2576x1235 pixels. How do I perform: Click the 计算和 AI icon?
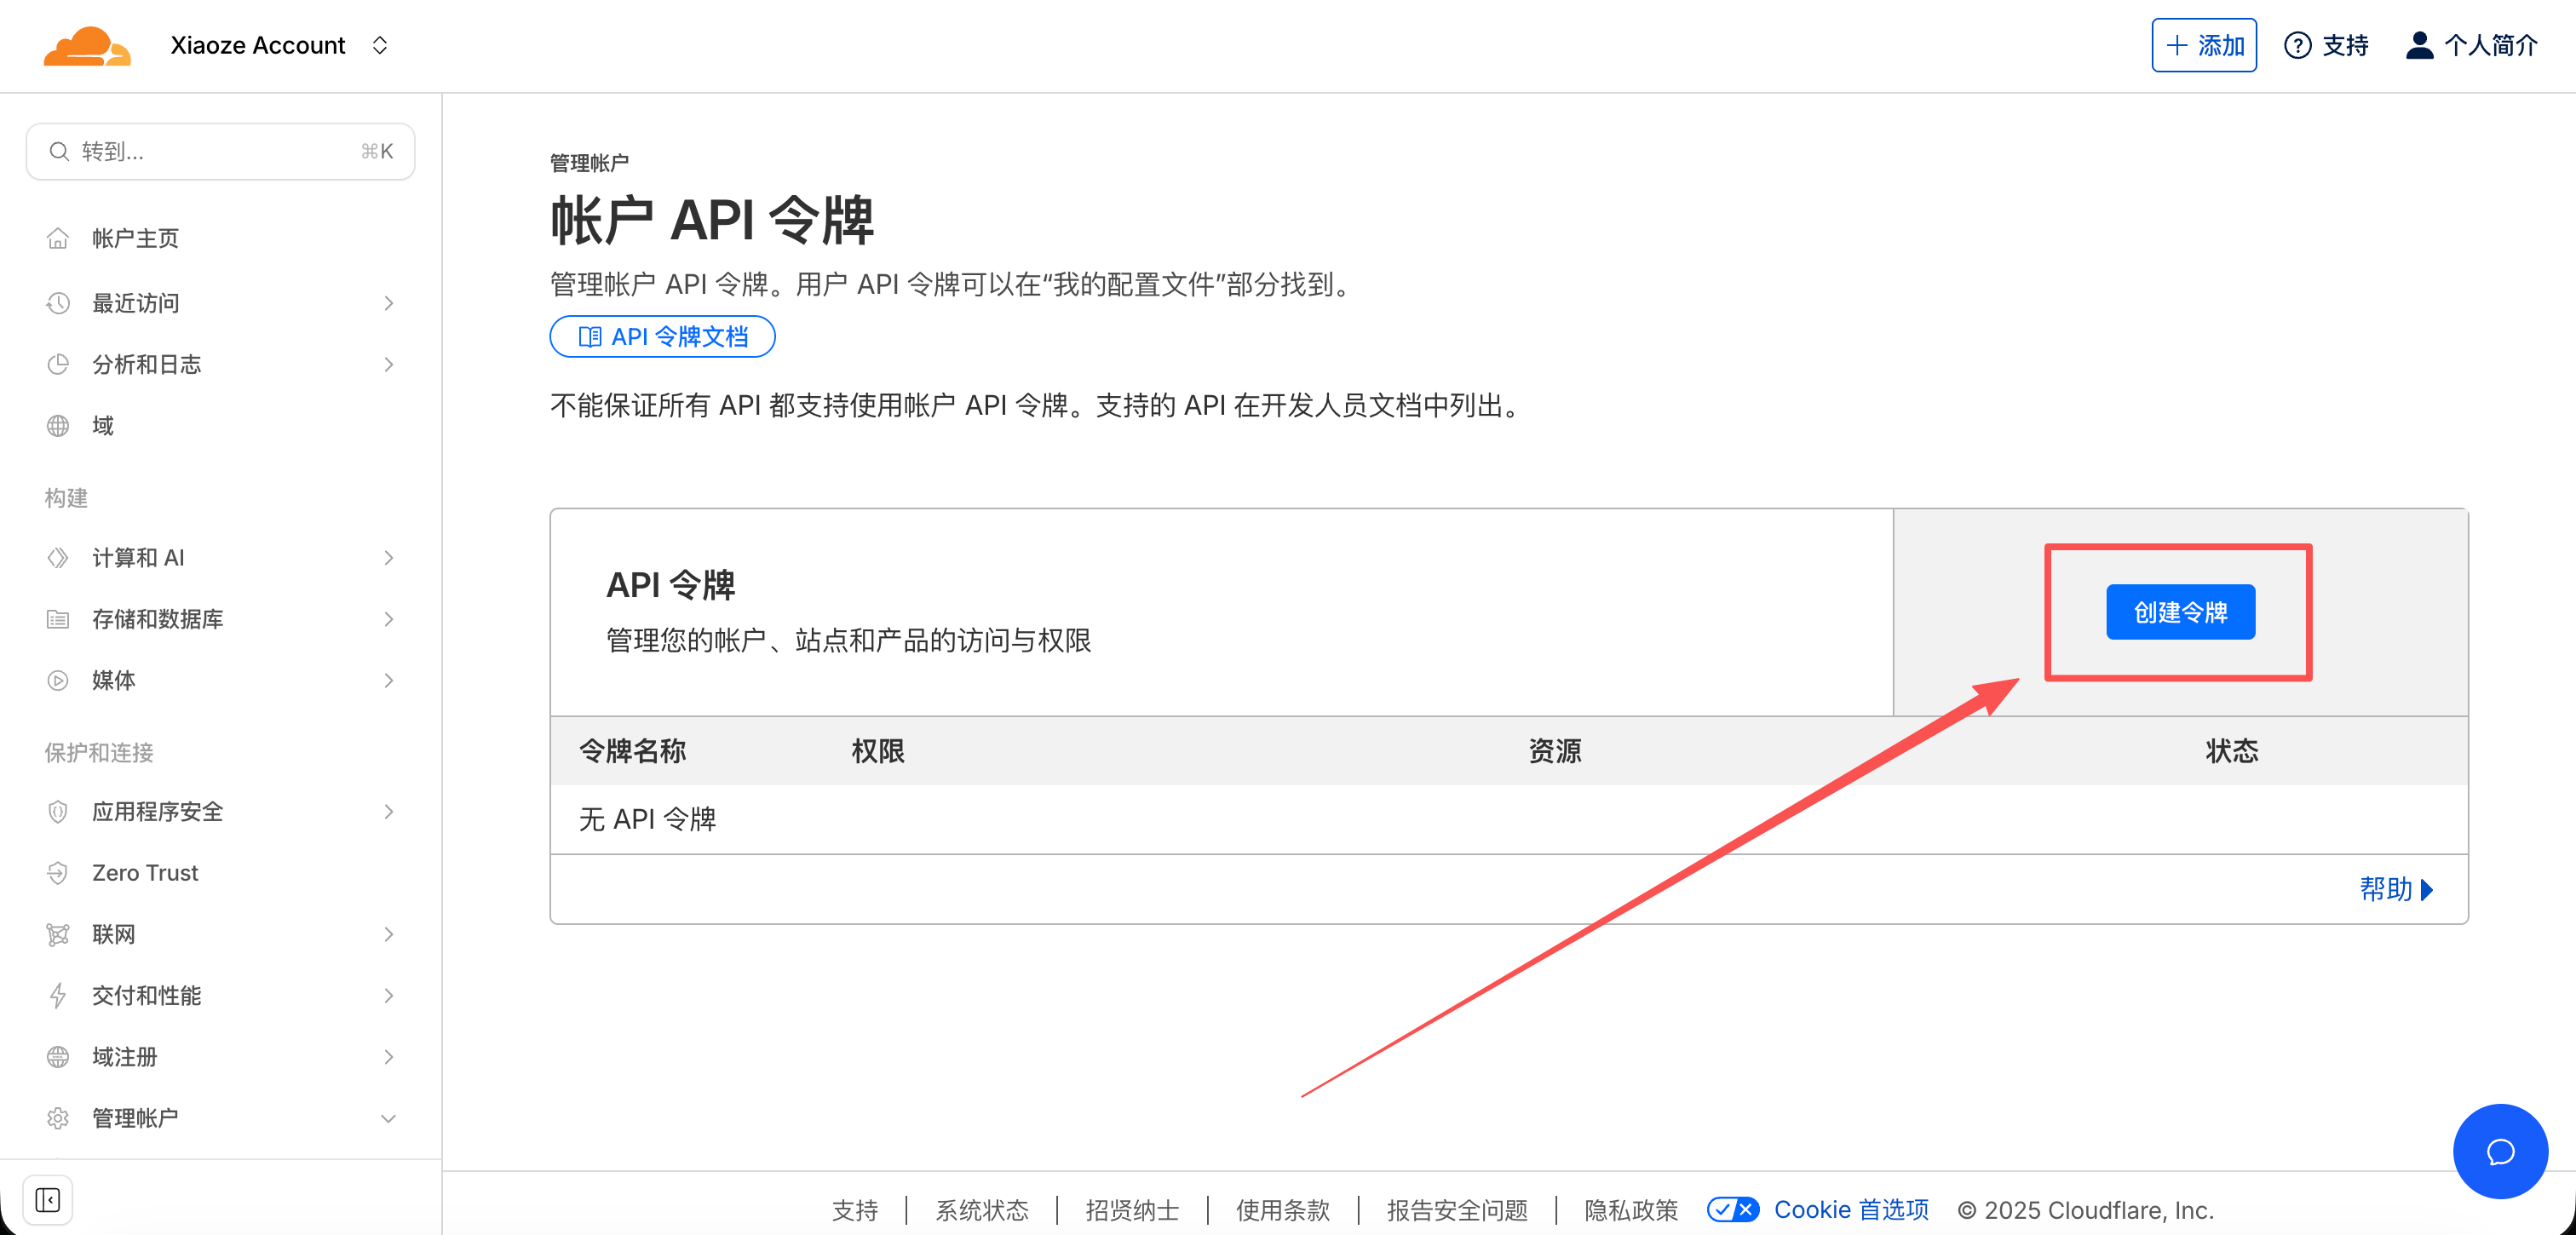click(58, 557)
